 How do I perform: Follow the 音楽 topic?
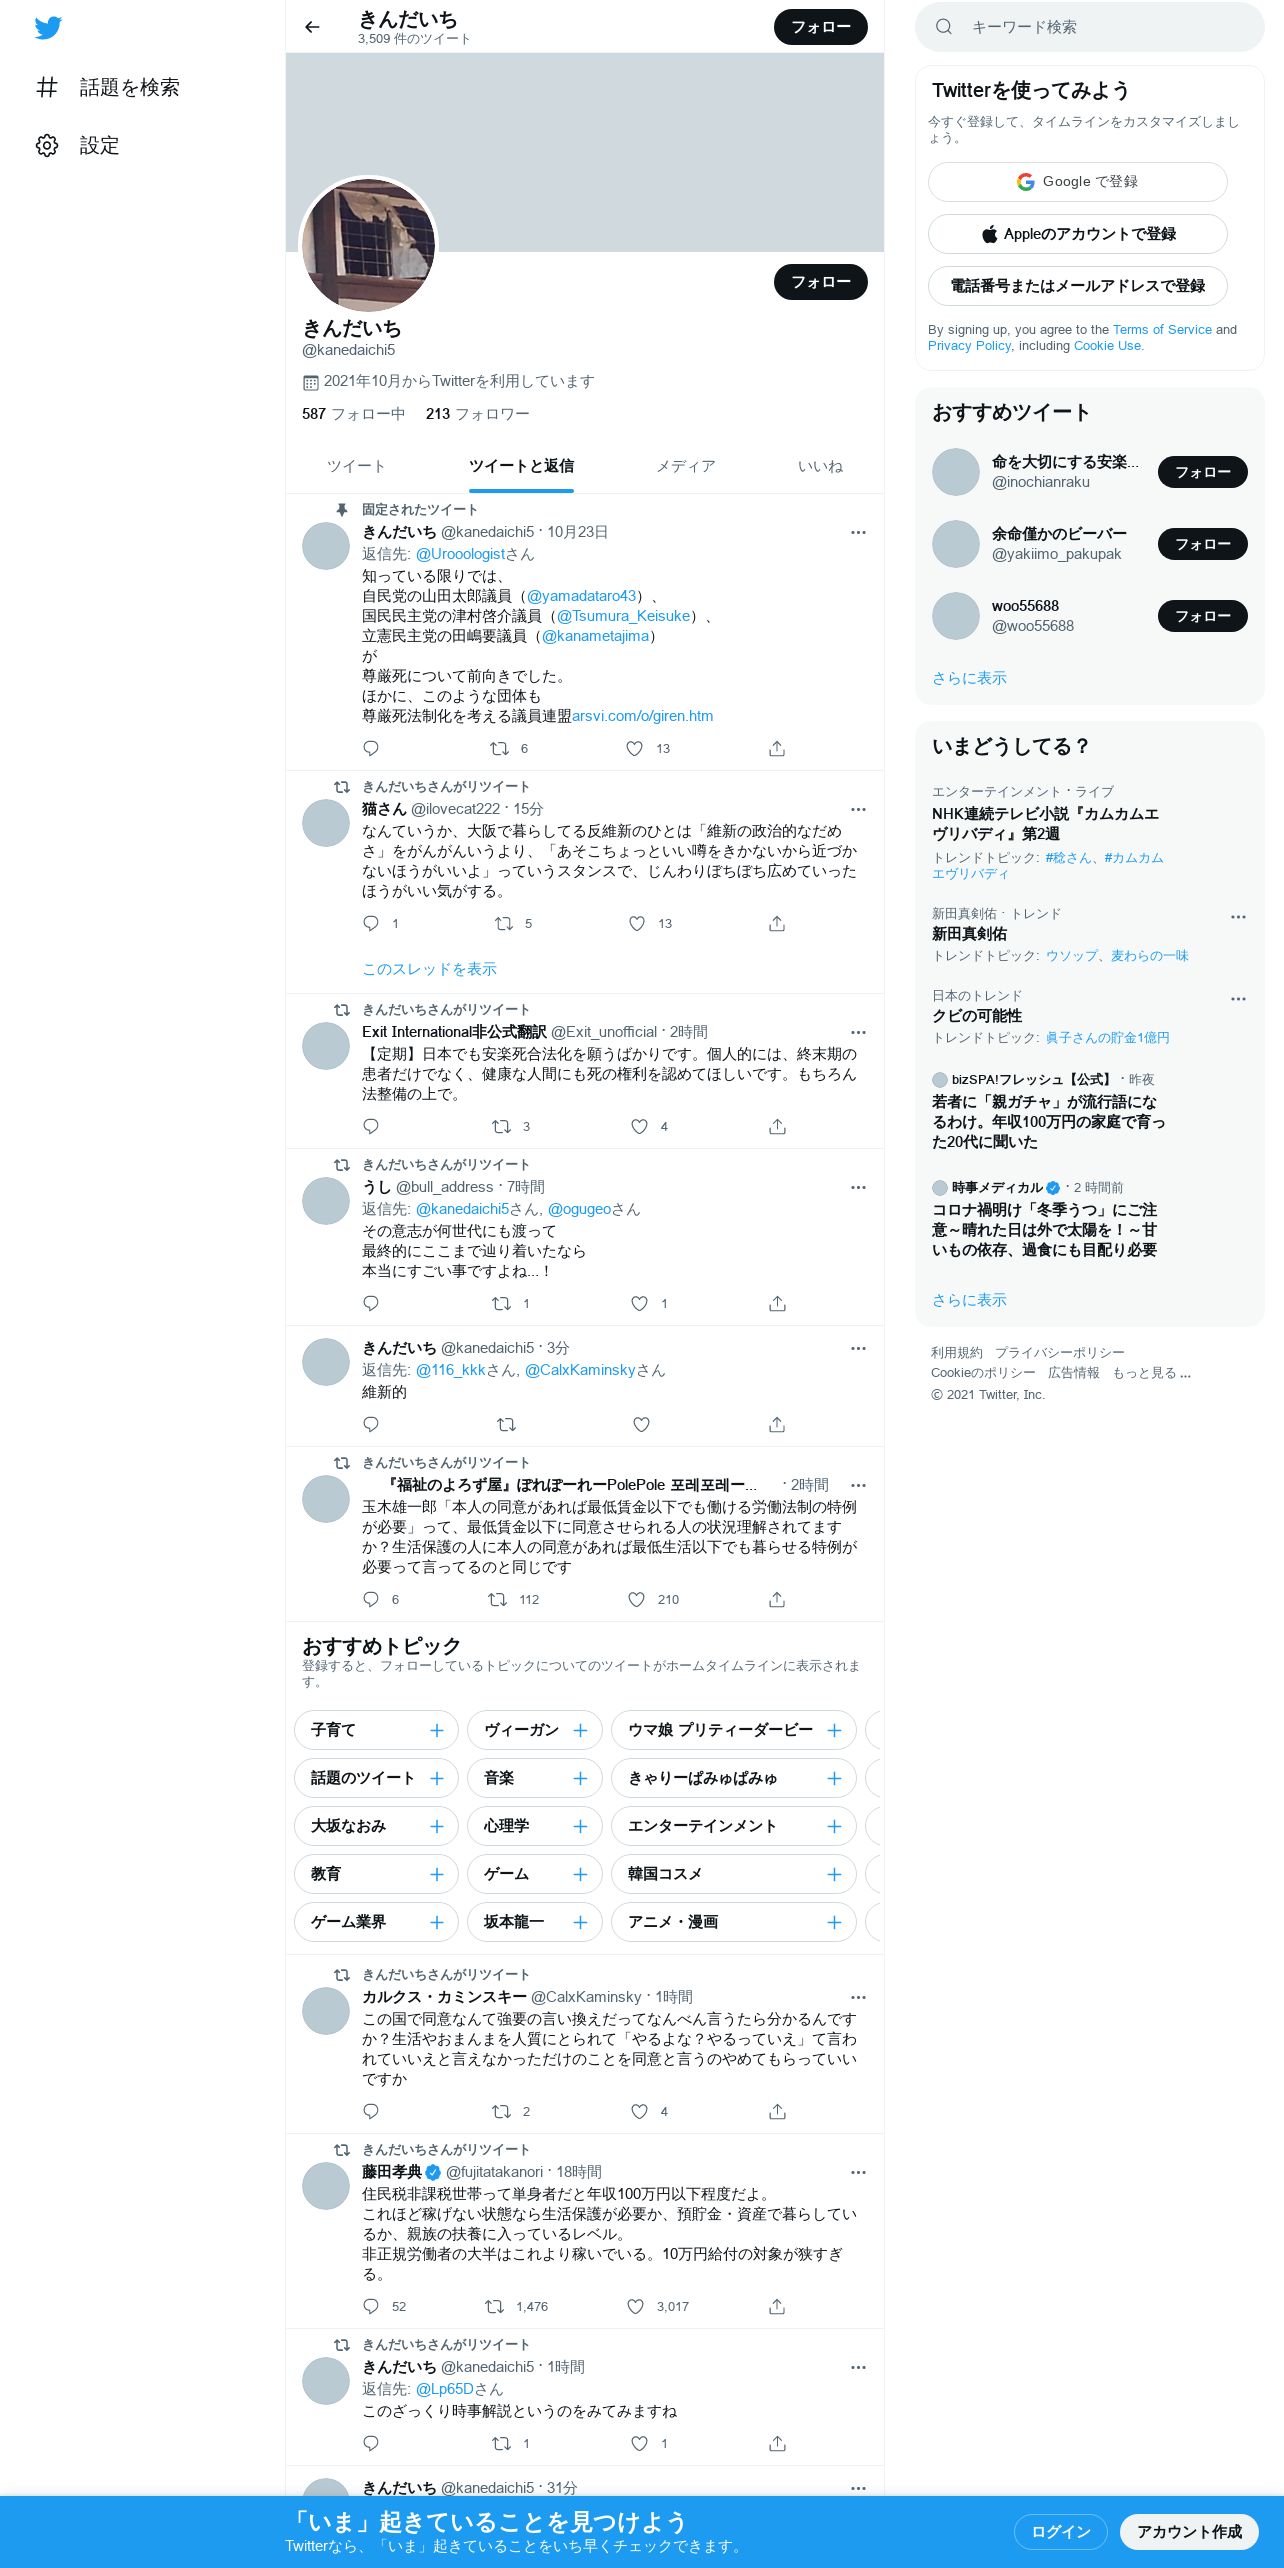(x=580, y=1778)
